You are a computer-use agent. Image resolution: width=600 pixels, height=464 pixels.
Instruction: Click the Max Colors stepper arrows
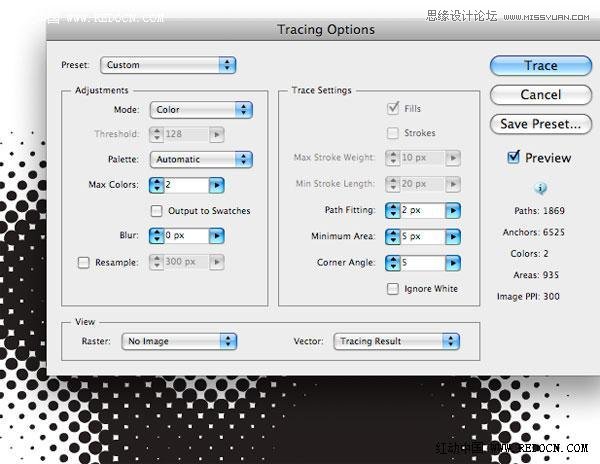[156, 185]
